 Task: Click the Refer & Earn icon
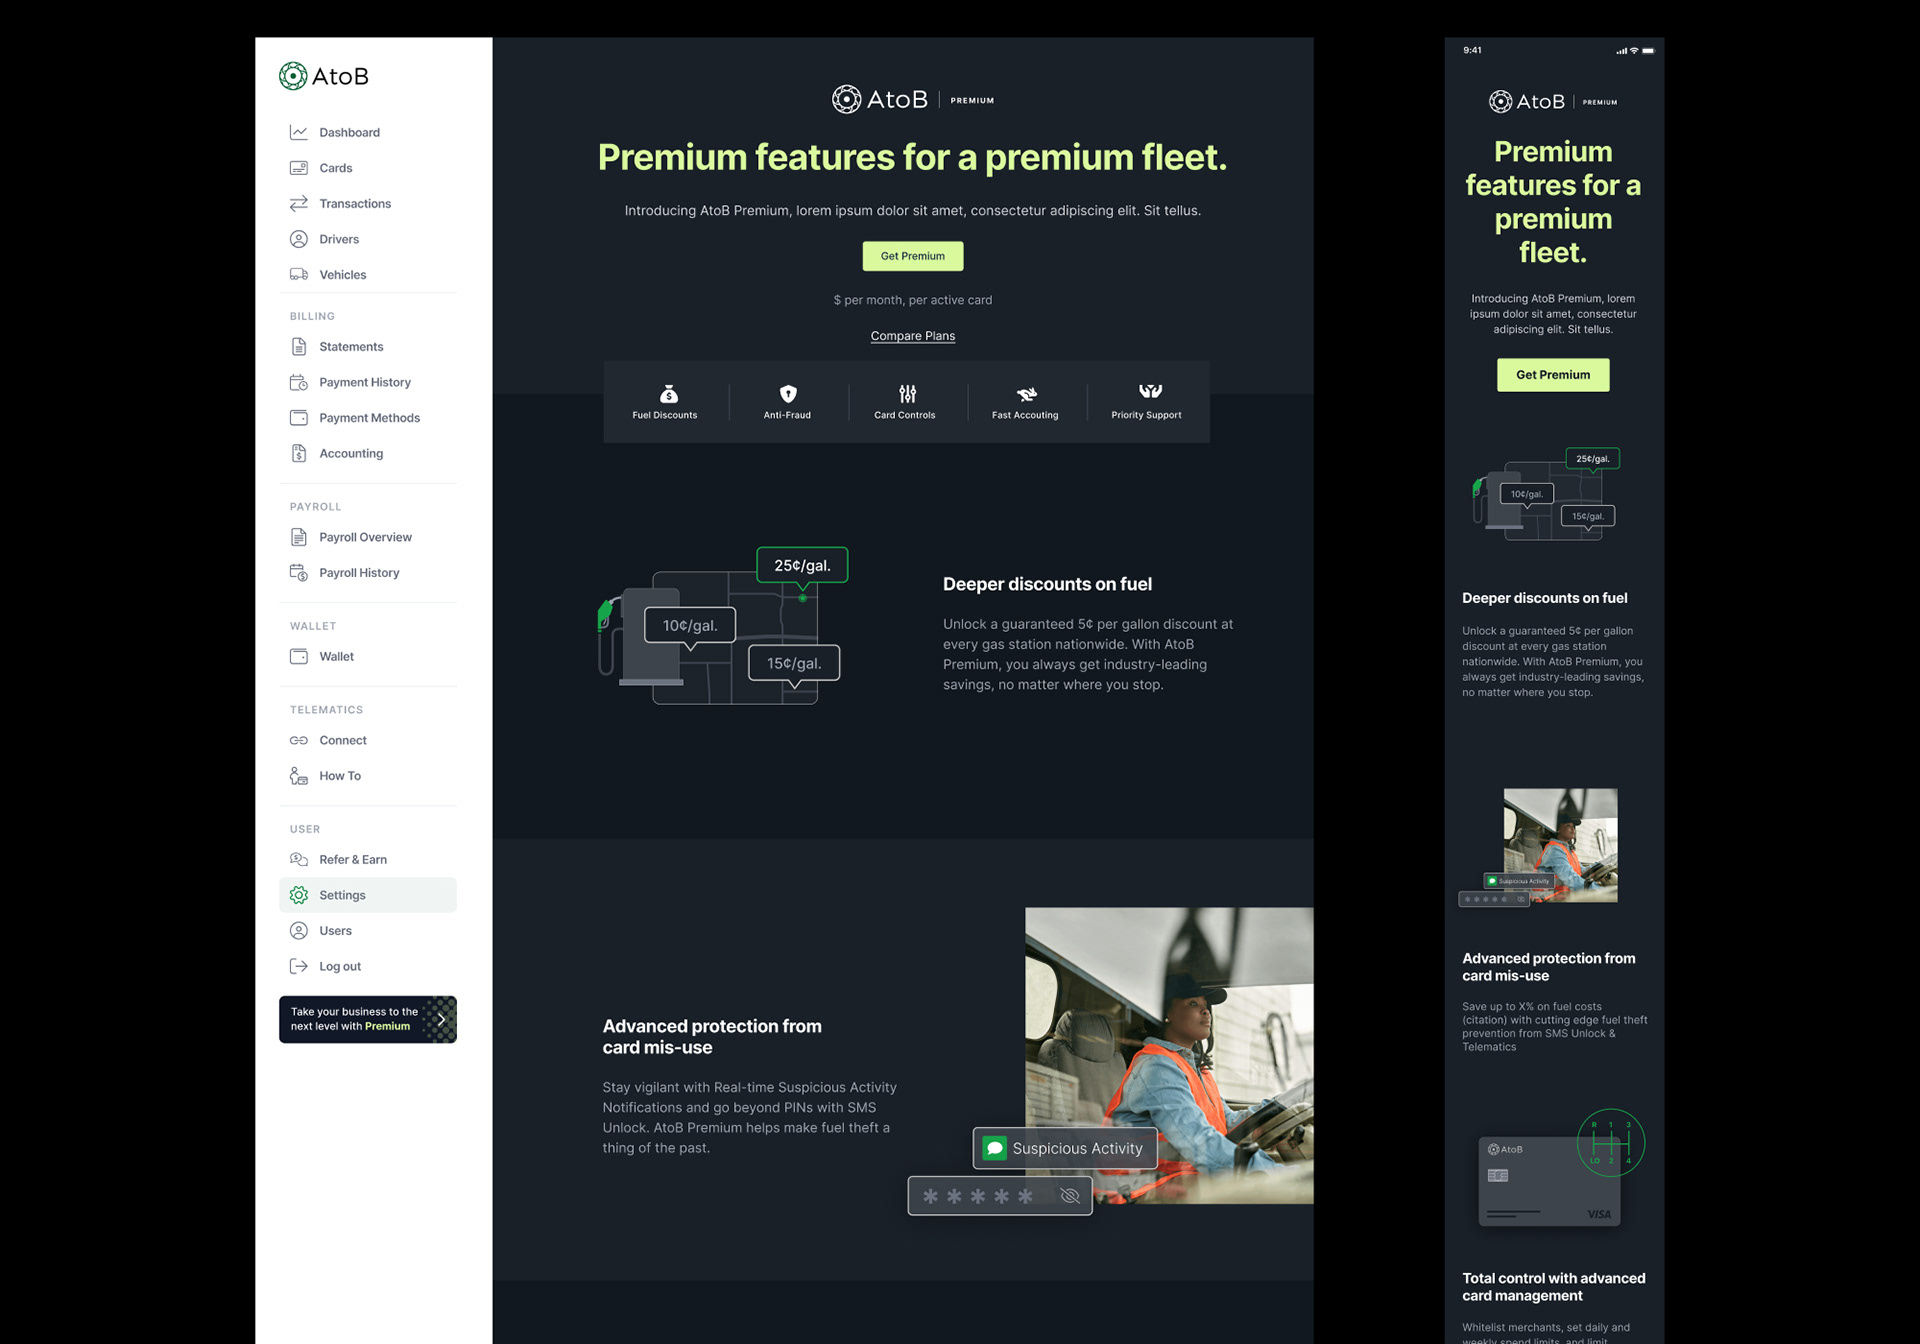coord(298,859)
